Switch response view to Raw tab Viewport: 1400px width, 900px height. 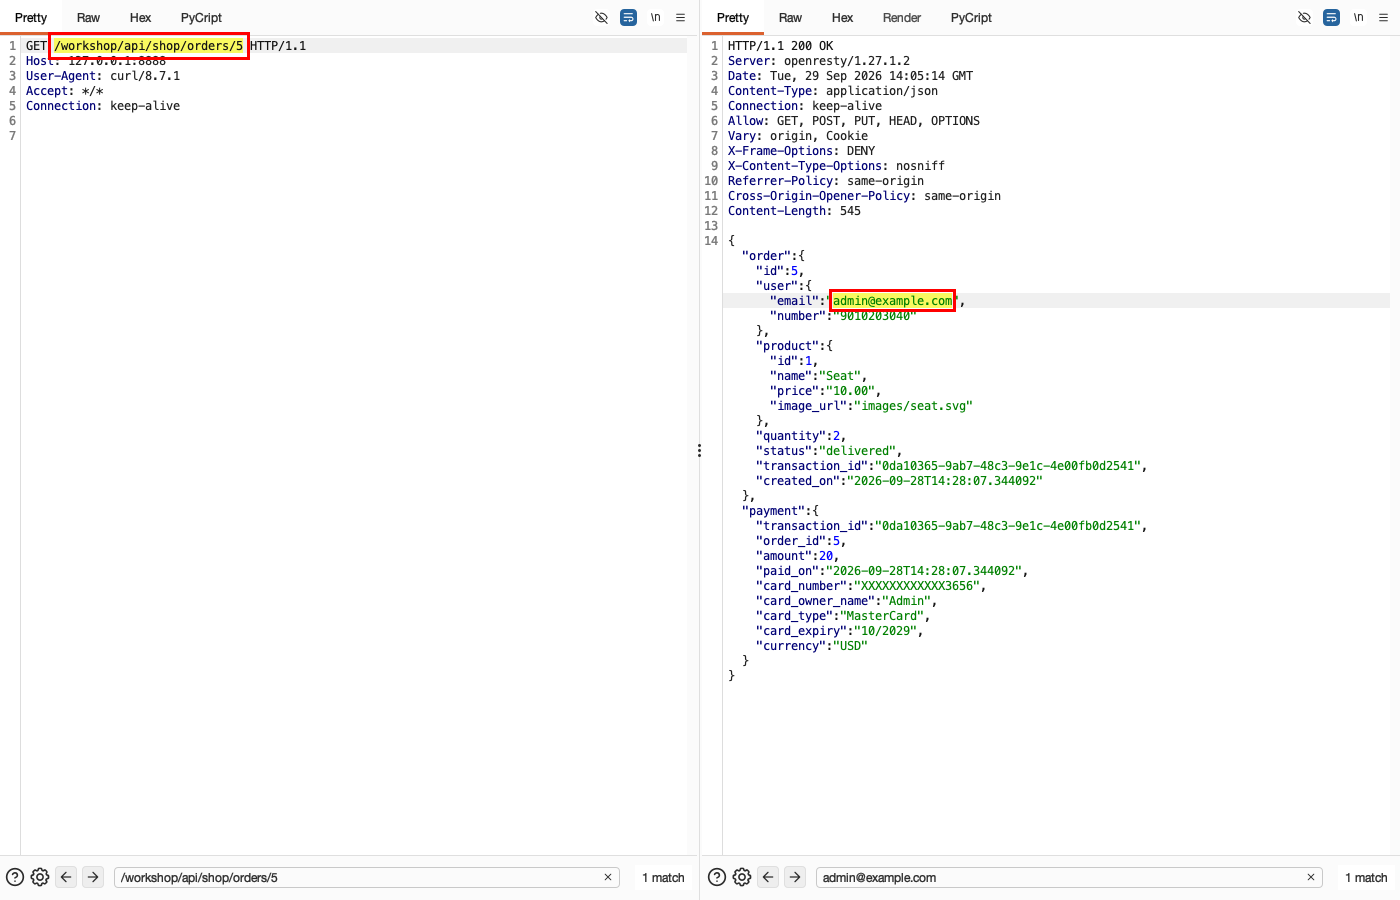[x=790, y=18]
